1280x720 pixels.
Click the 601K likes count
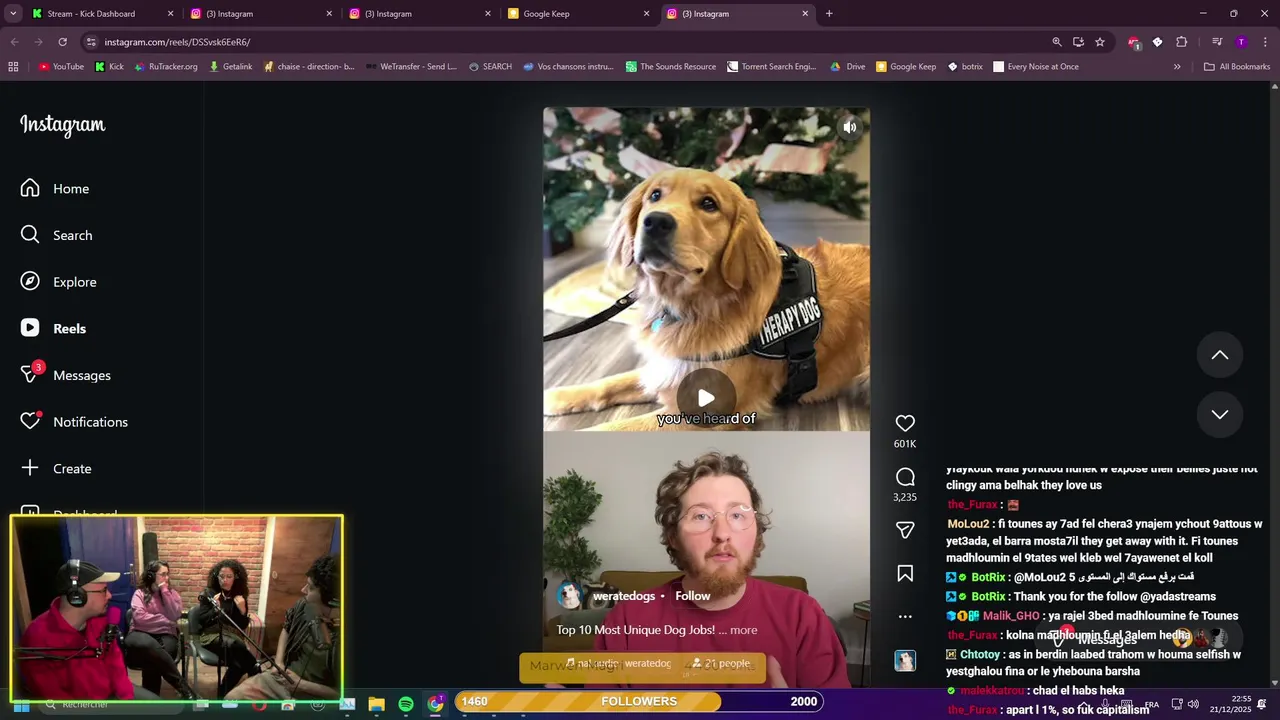coord(905,444)
